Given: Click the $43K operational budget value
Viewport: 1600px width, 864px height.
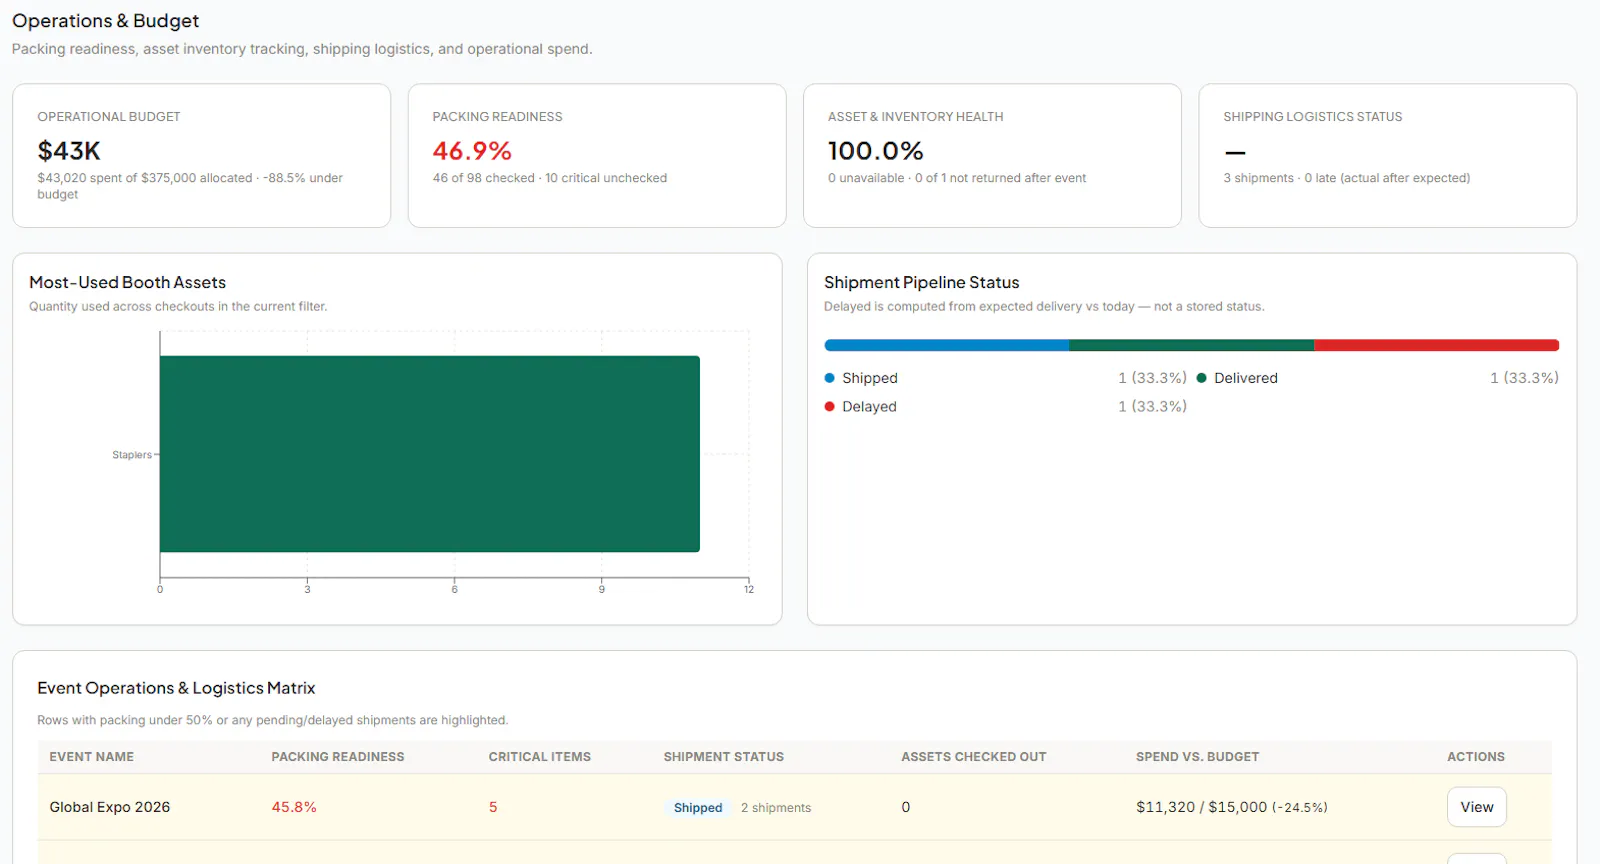Looking at the screenshot, I should coord(69,151).
